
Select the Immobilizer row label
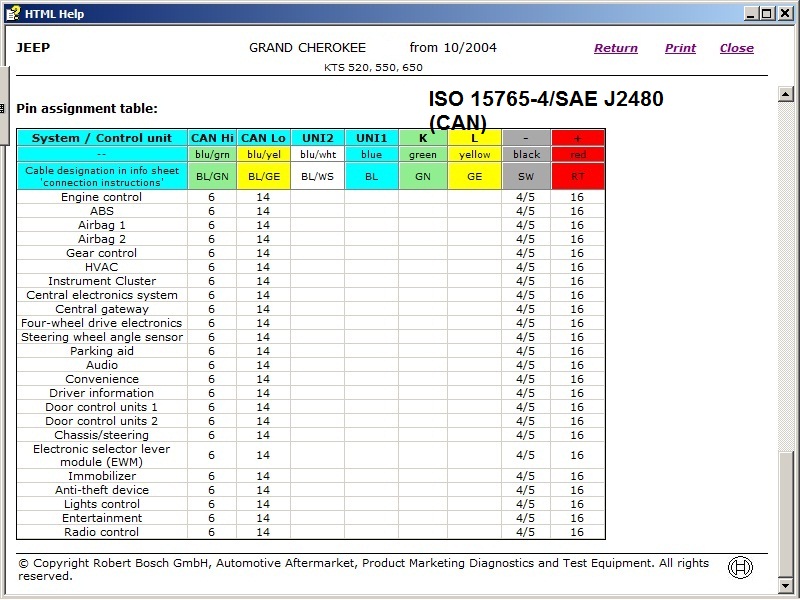tap(102, 476)
